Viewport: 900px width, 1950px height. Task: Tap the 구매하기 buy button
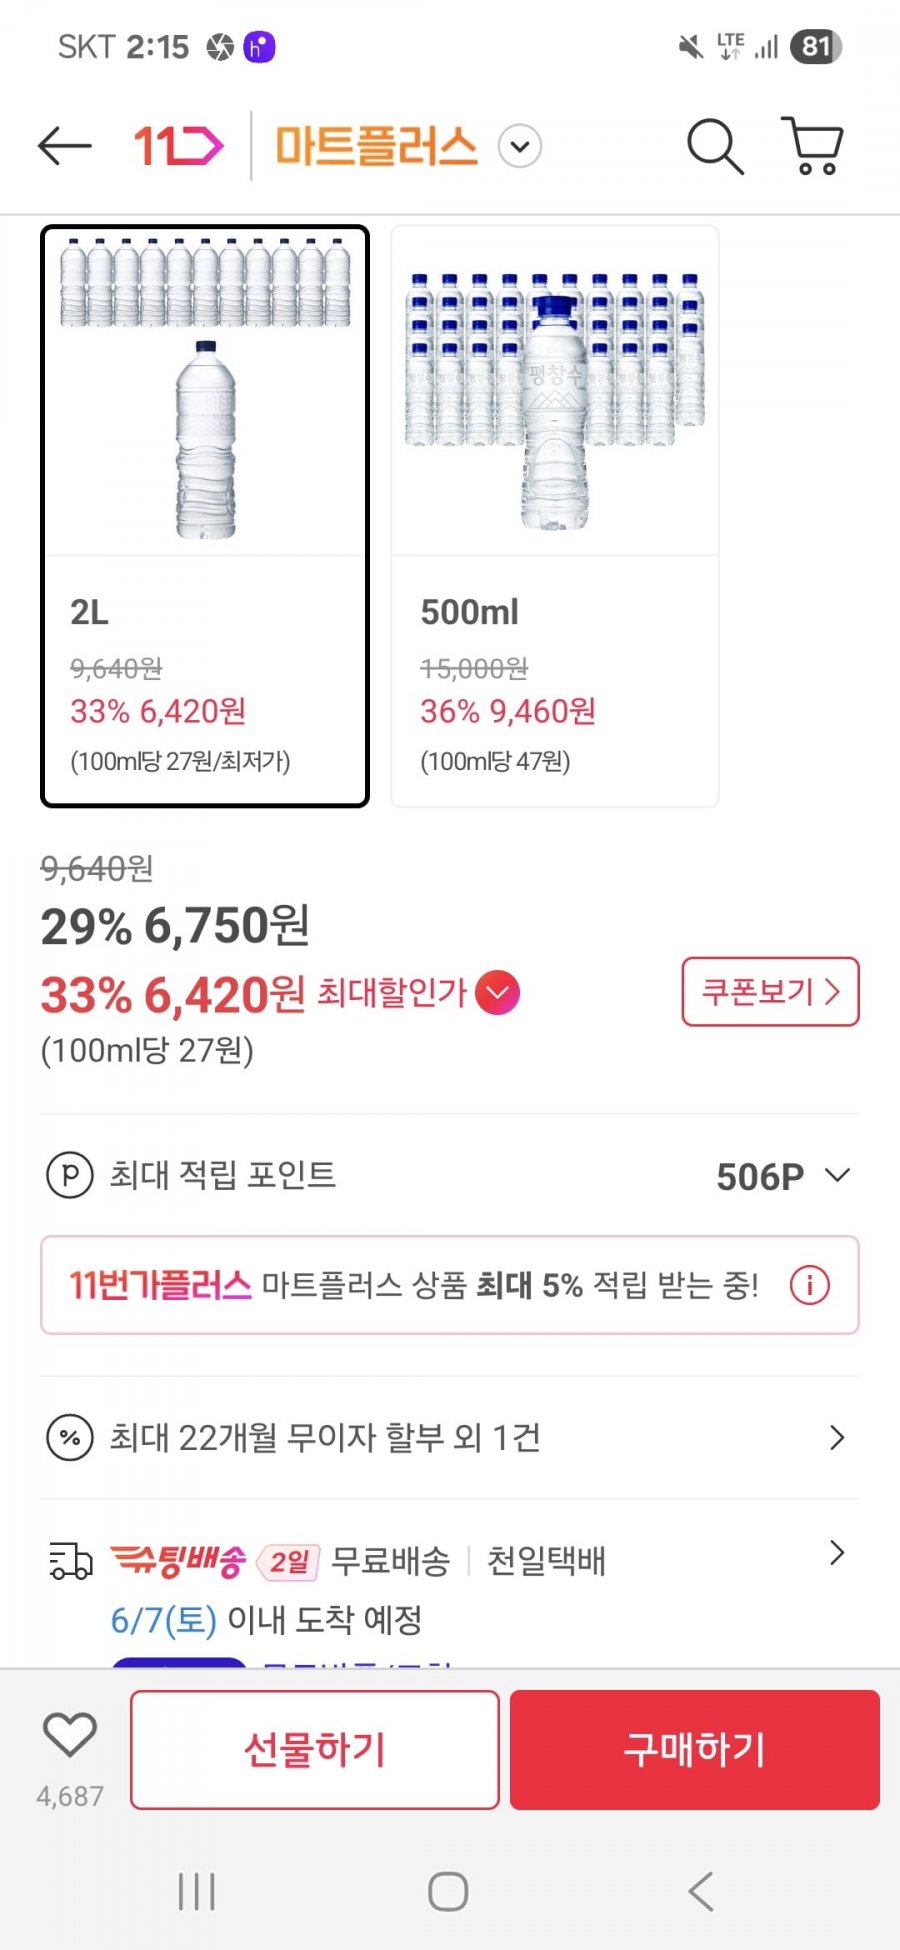[x=695, y=1750]
